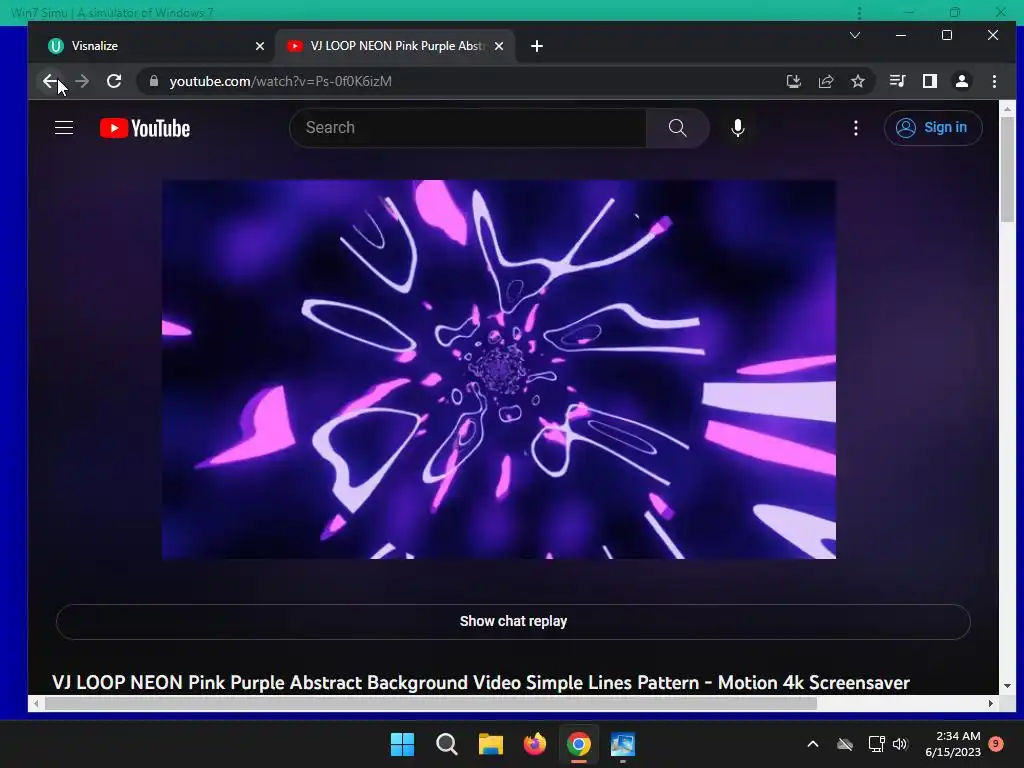Close the VJ LOOP NEON tab
Viewport: 1024px width, 768px height.
tap(499, 46)
